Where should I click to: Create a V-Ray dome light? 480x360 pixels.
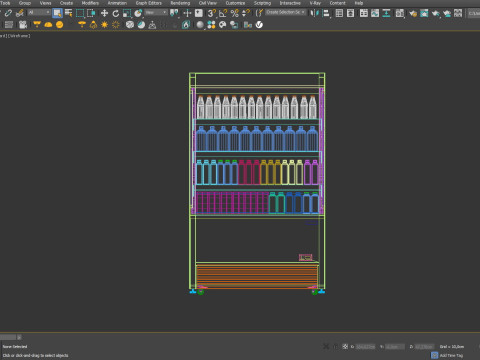click(48, 25)
